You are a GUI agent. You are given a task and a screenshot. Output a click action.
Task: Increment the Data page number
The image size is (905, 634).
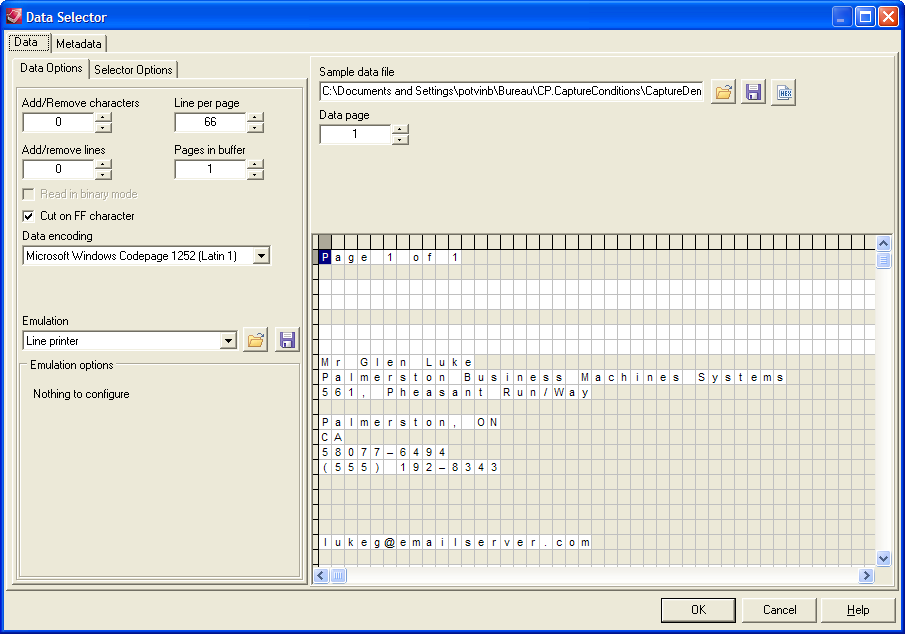pos(400,128)
